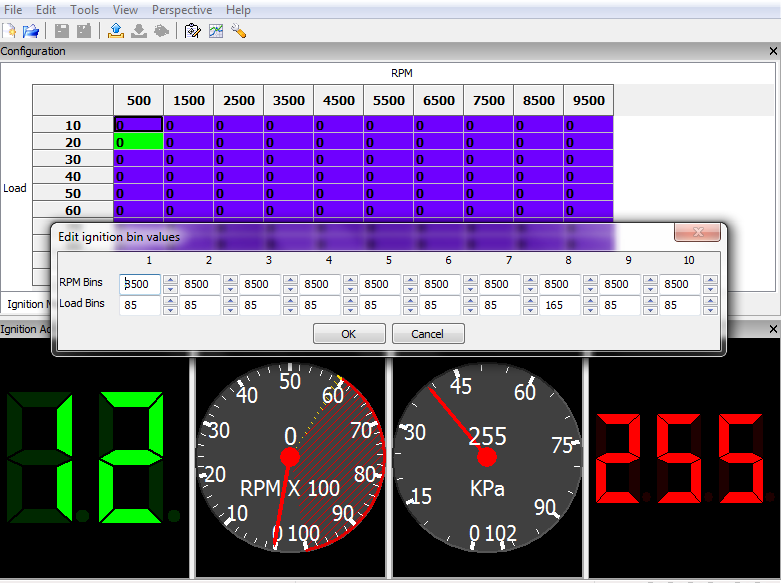Decrease Load bin 1 with down arrow

click(170, 310)
